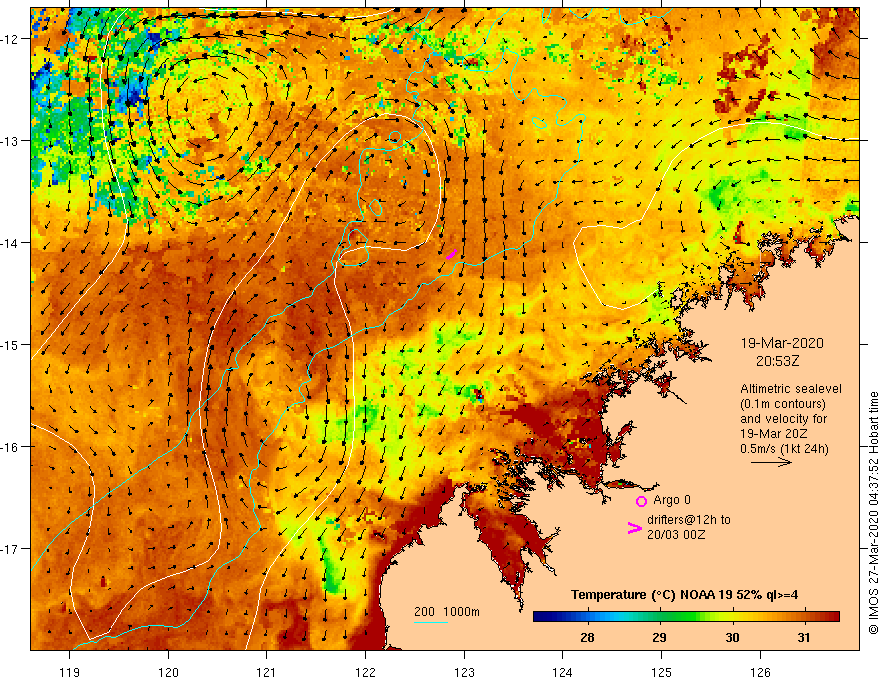This screenshot has width=880, height=680.
Task: Click the longitude axis label '122'
Action: click(365, 672)
